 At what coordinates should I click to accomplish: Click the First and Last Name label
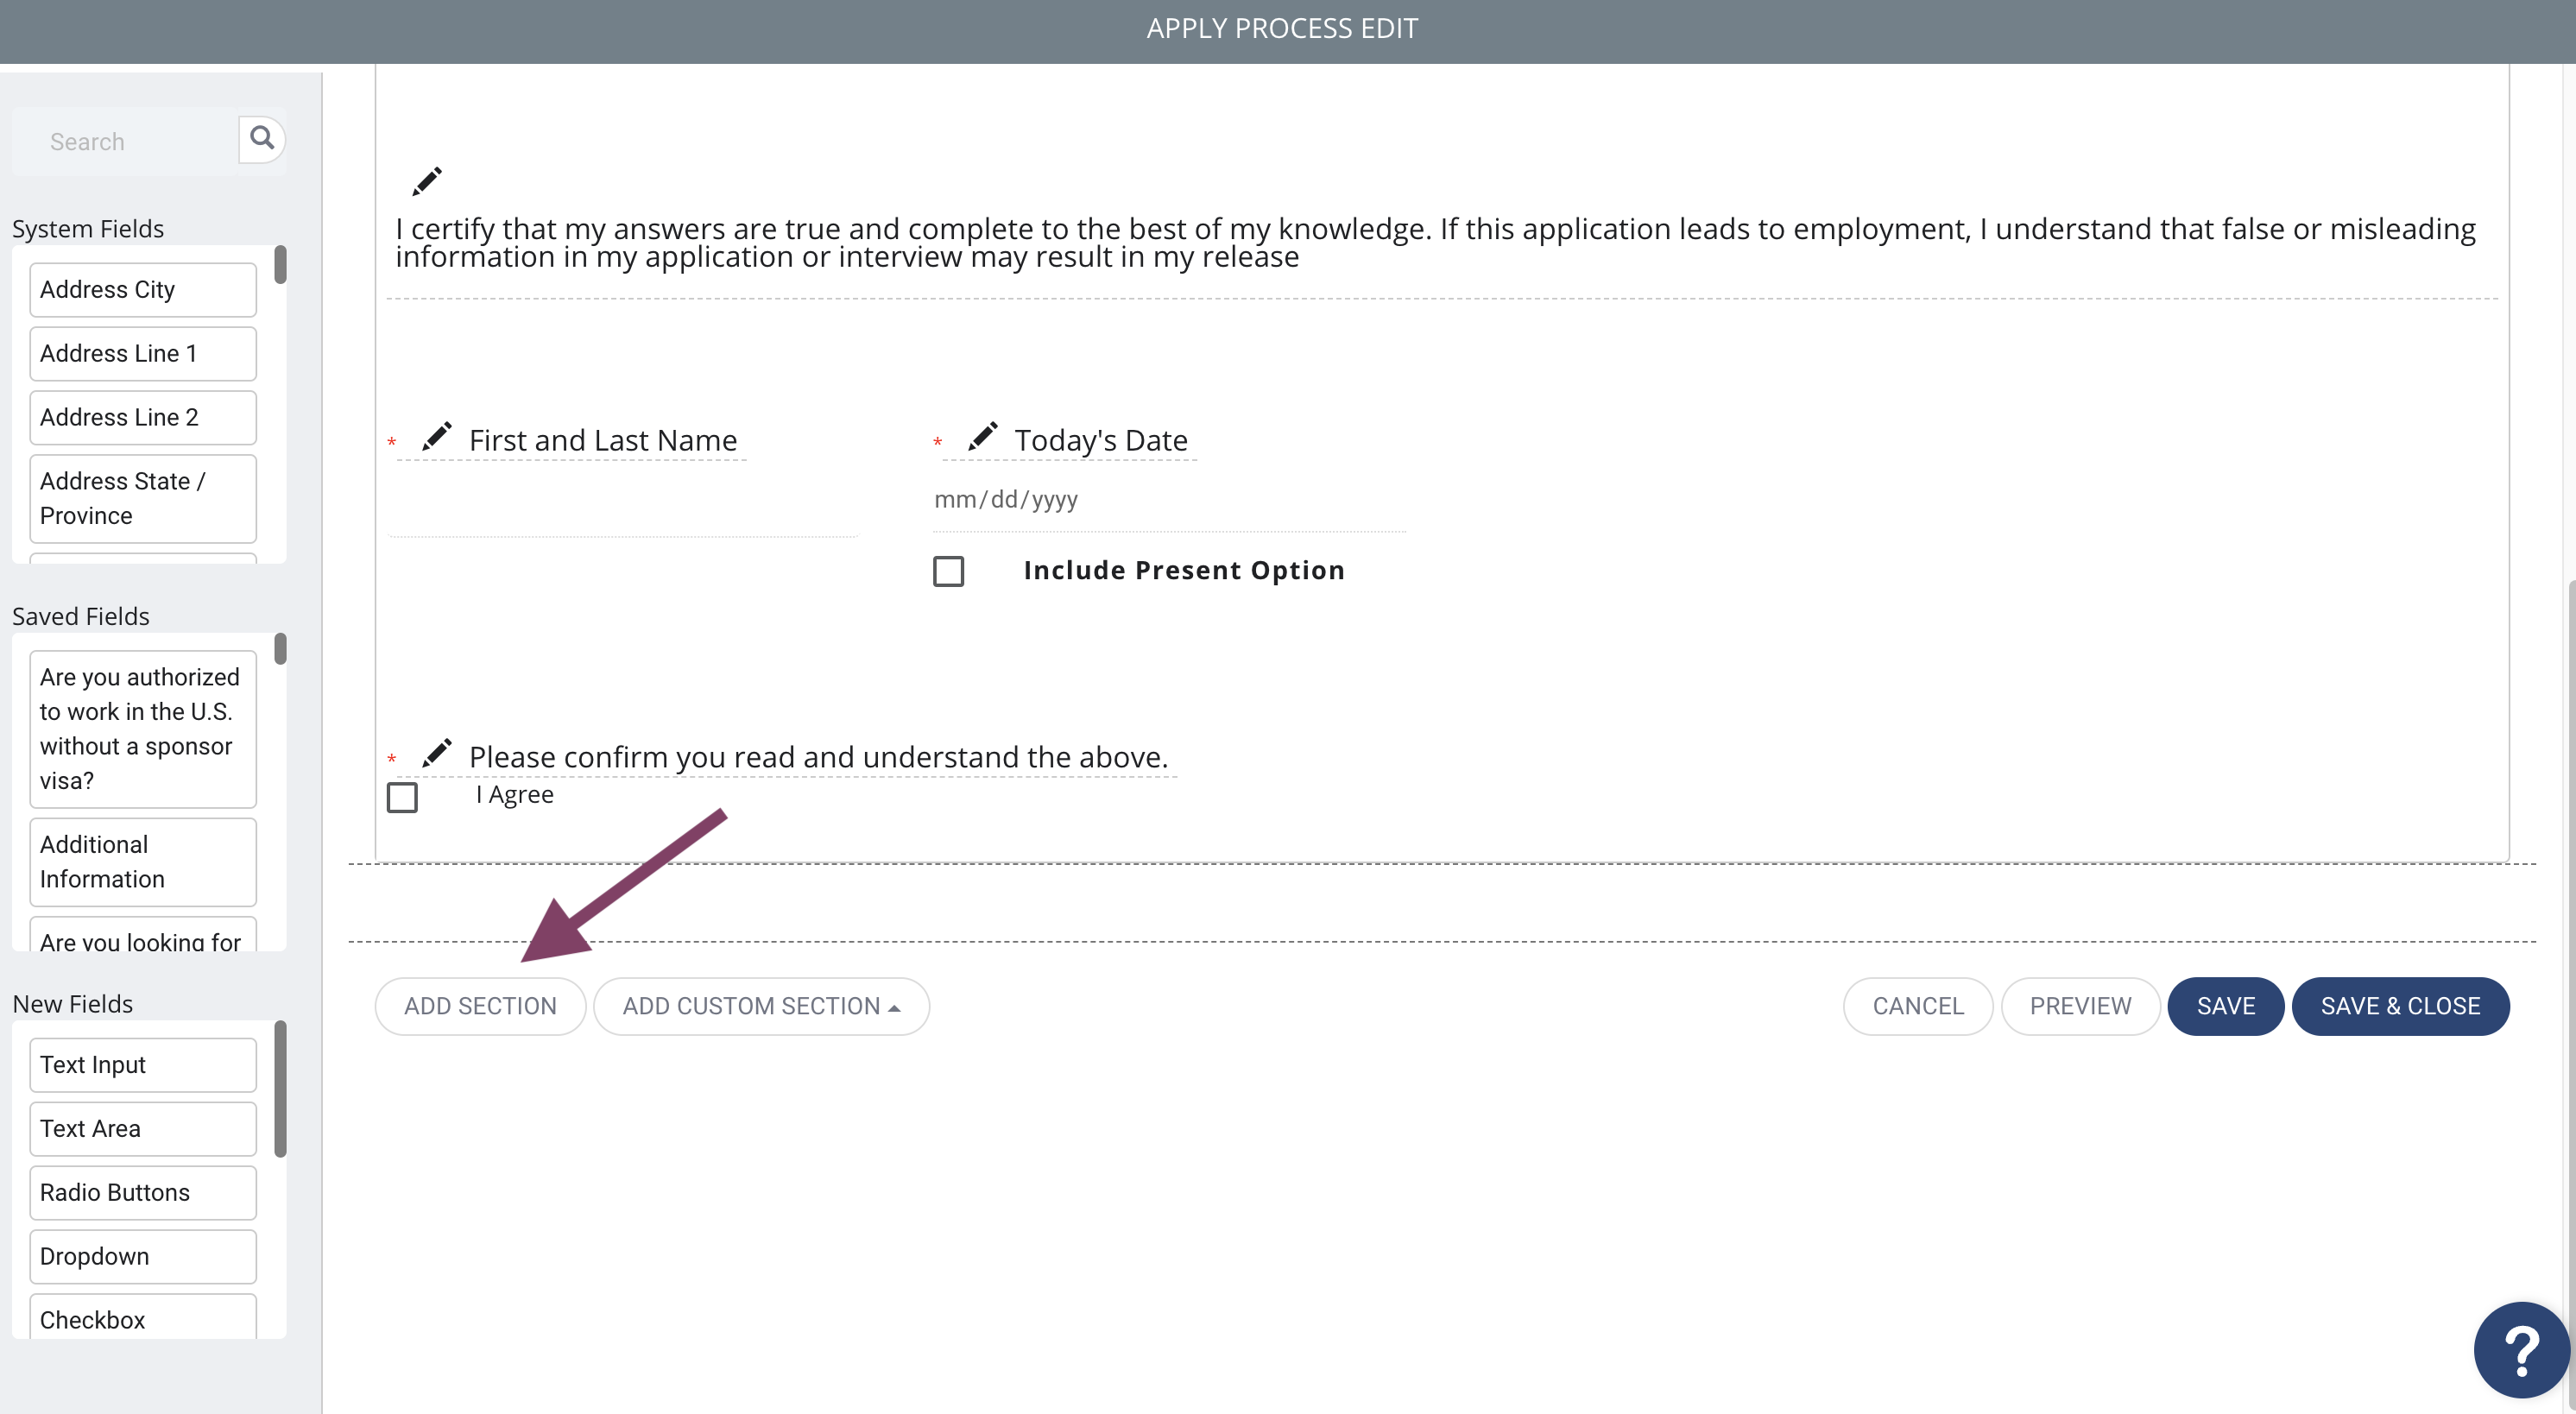tap(603, 440)
